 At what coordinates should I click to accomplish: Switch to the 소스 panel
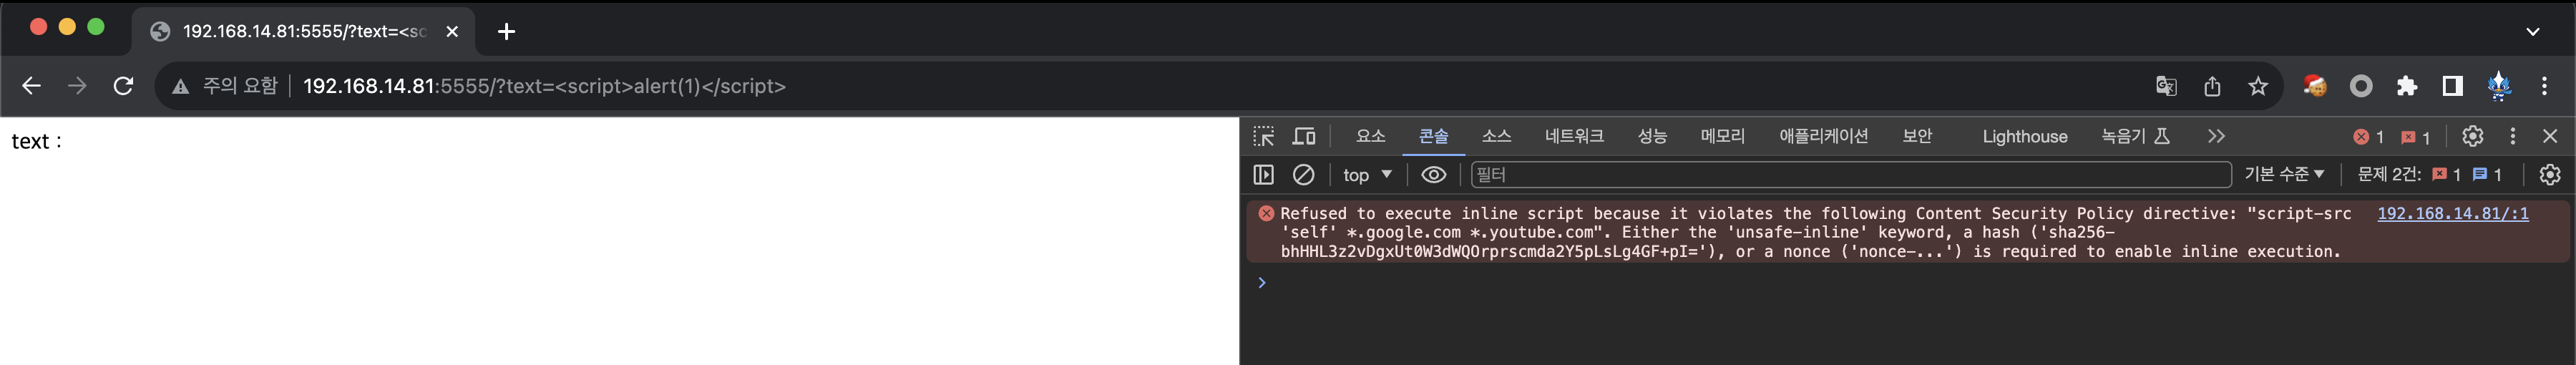pyautogui.click(x=1496, y=136)
